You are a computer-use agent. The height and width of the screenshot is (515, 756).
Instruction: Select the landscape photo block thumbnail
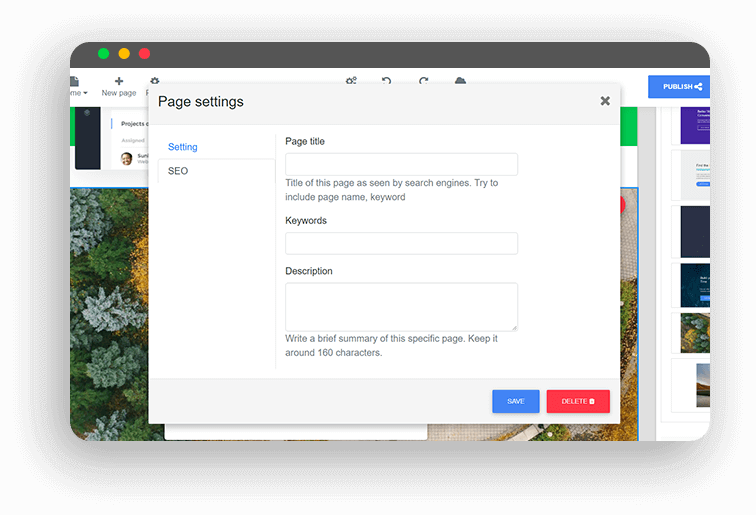(x=703, y=385)
